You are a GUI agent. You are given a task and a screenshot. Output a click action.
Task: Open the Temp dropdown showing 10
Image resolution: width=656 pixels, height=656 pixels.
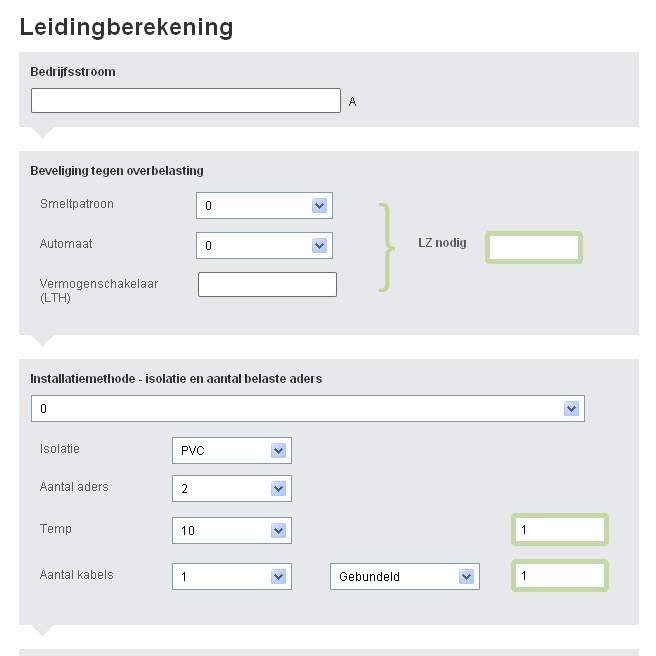click(231, 531)
